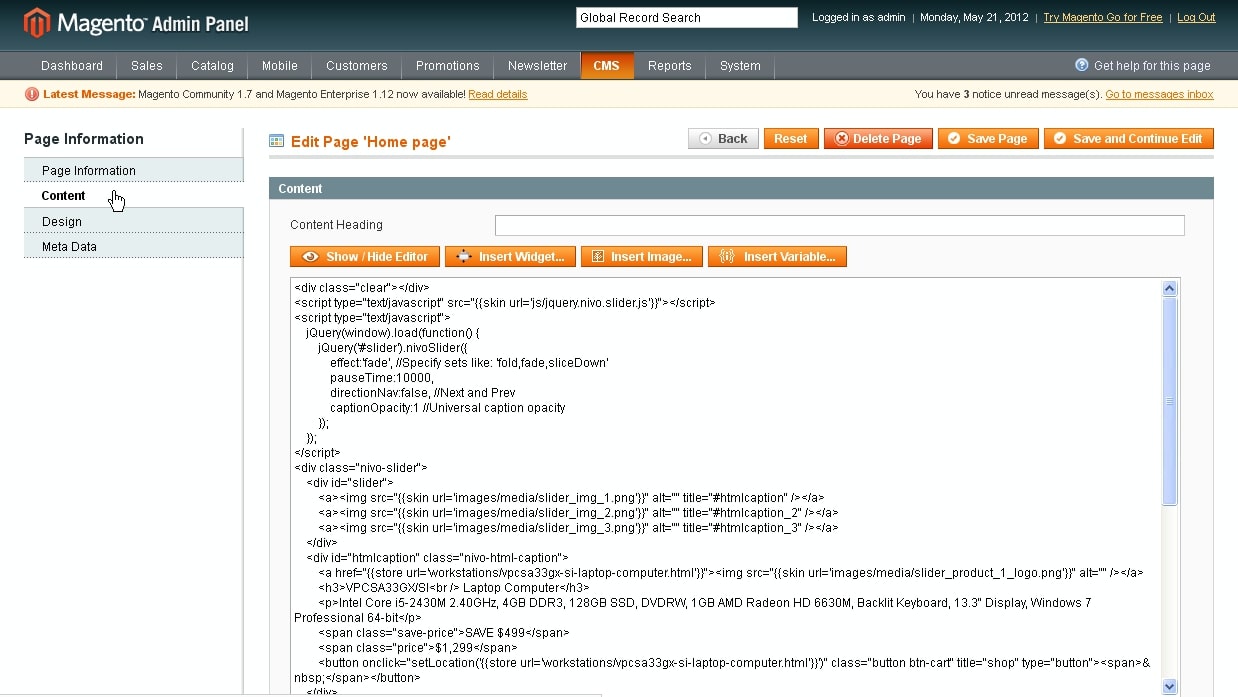Toggle the Show / Hide Editor button
Viewport: 1238px width, 697px height.
click(x=365, y=257)
